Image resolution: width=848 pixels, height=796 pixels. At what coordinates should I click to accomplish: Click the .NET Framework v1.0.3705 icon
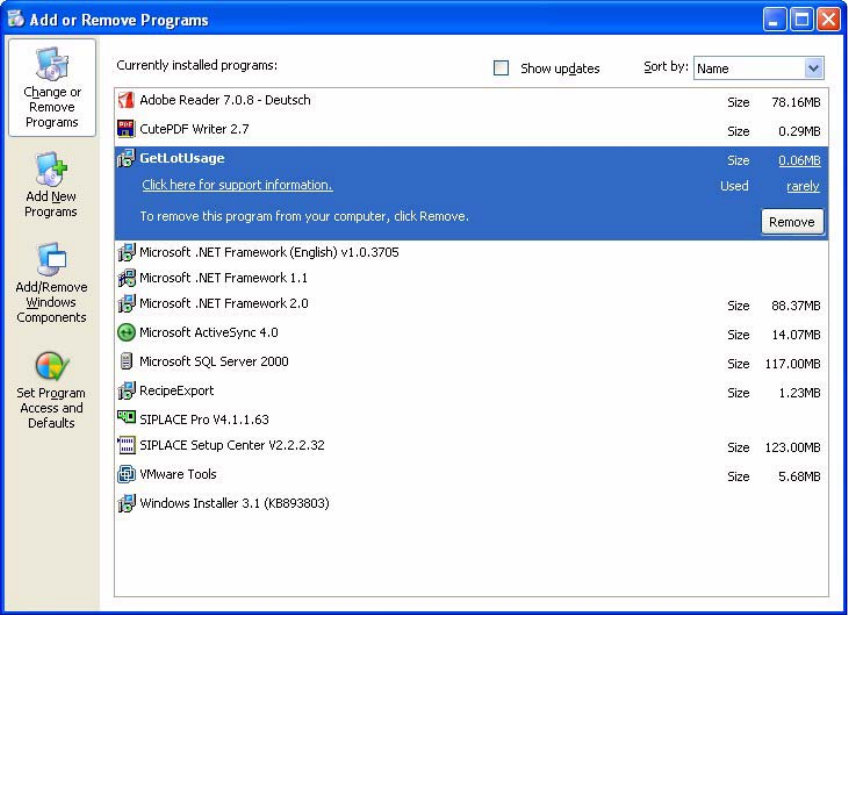pyautogui.click(x=126, y=252)
